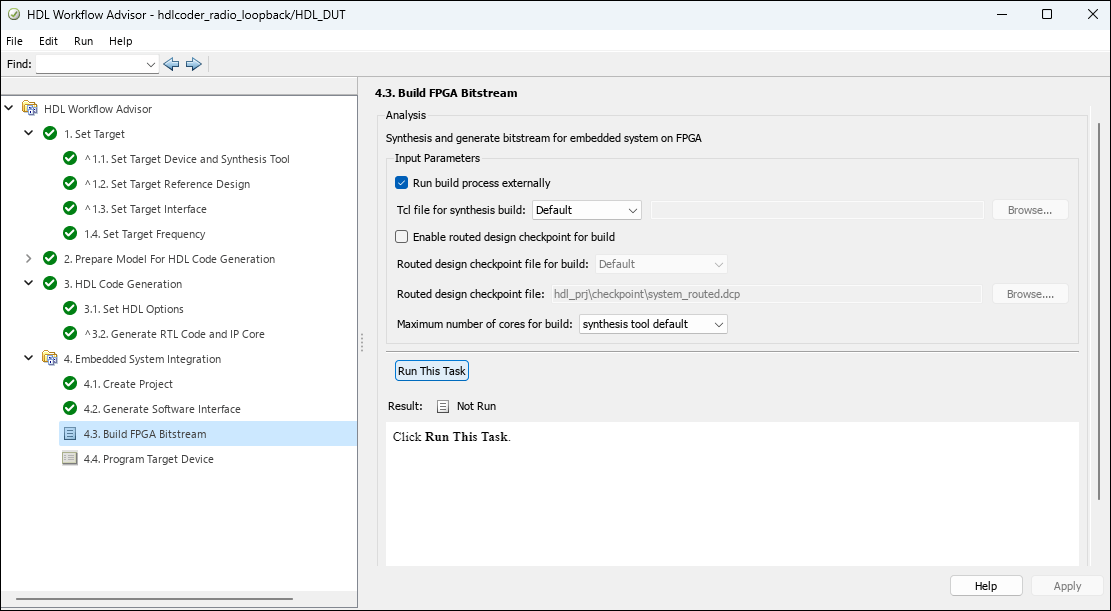The height and width of the screenshot is (611, 1111).
Task: Enable routed design checkpoint for build
Action: 402,237
